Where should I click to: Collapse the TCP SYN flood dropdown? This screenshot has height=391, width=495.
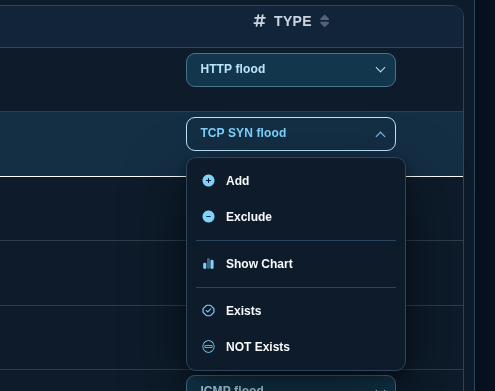pos(291,134)
